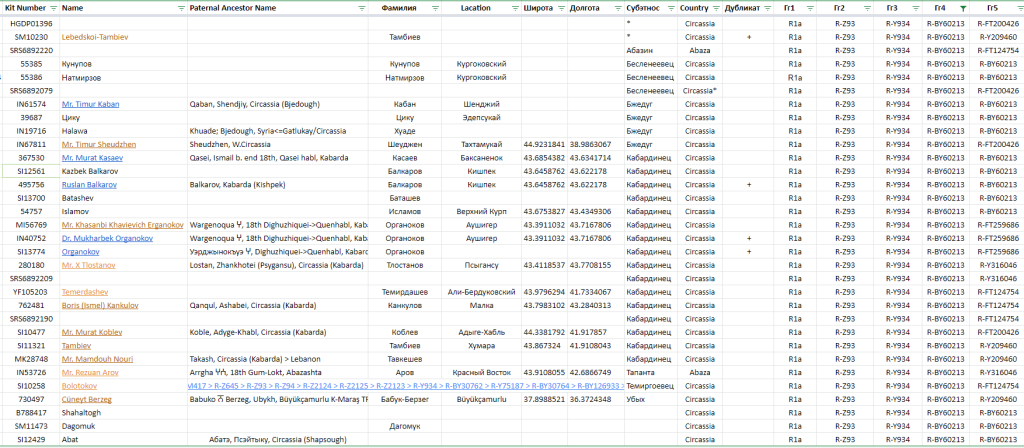Open Mr. Khasanbi Khavievich Erganokov link
1024x448 pixels.
pyautogui.click(x=122, y=225)
